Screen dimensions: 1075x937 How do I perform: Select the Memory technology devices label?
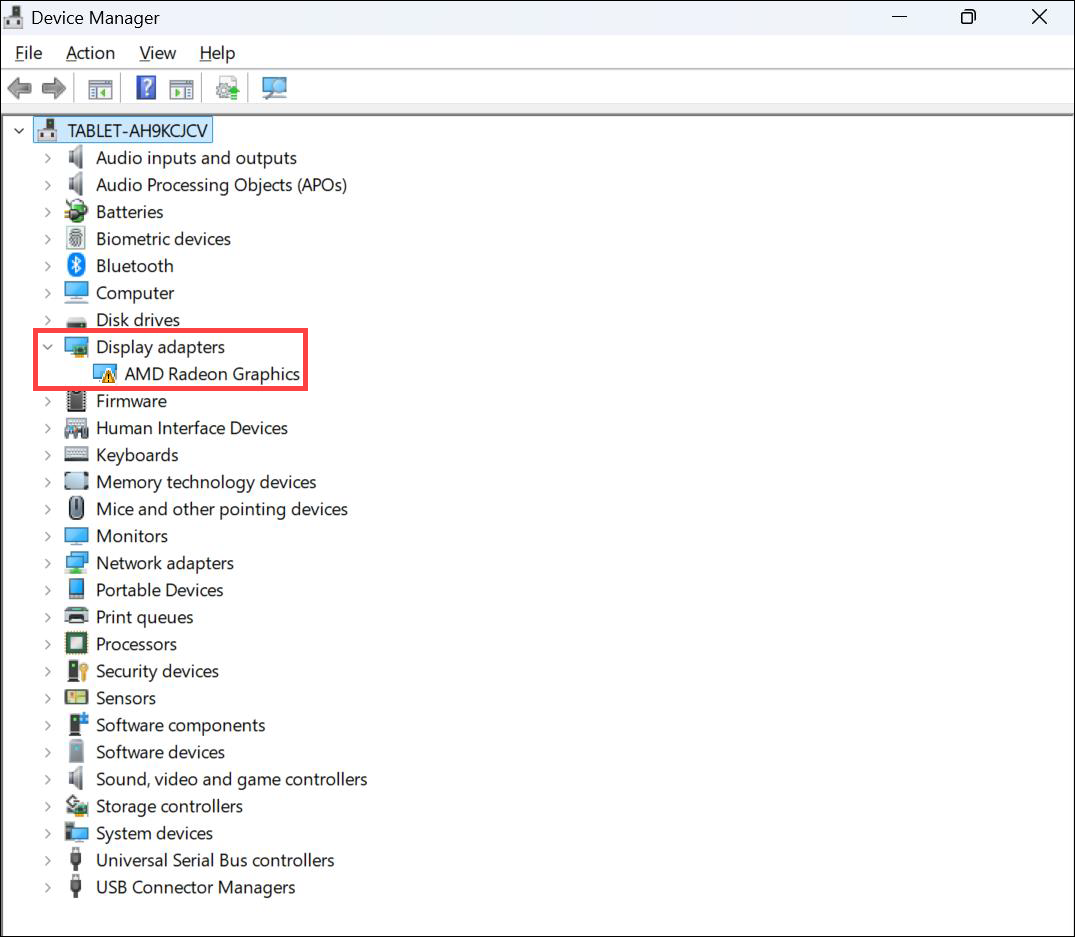point(206,482)
